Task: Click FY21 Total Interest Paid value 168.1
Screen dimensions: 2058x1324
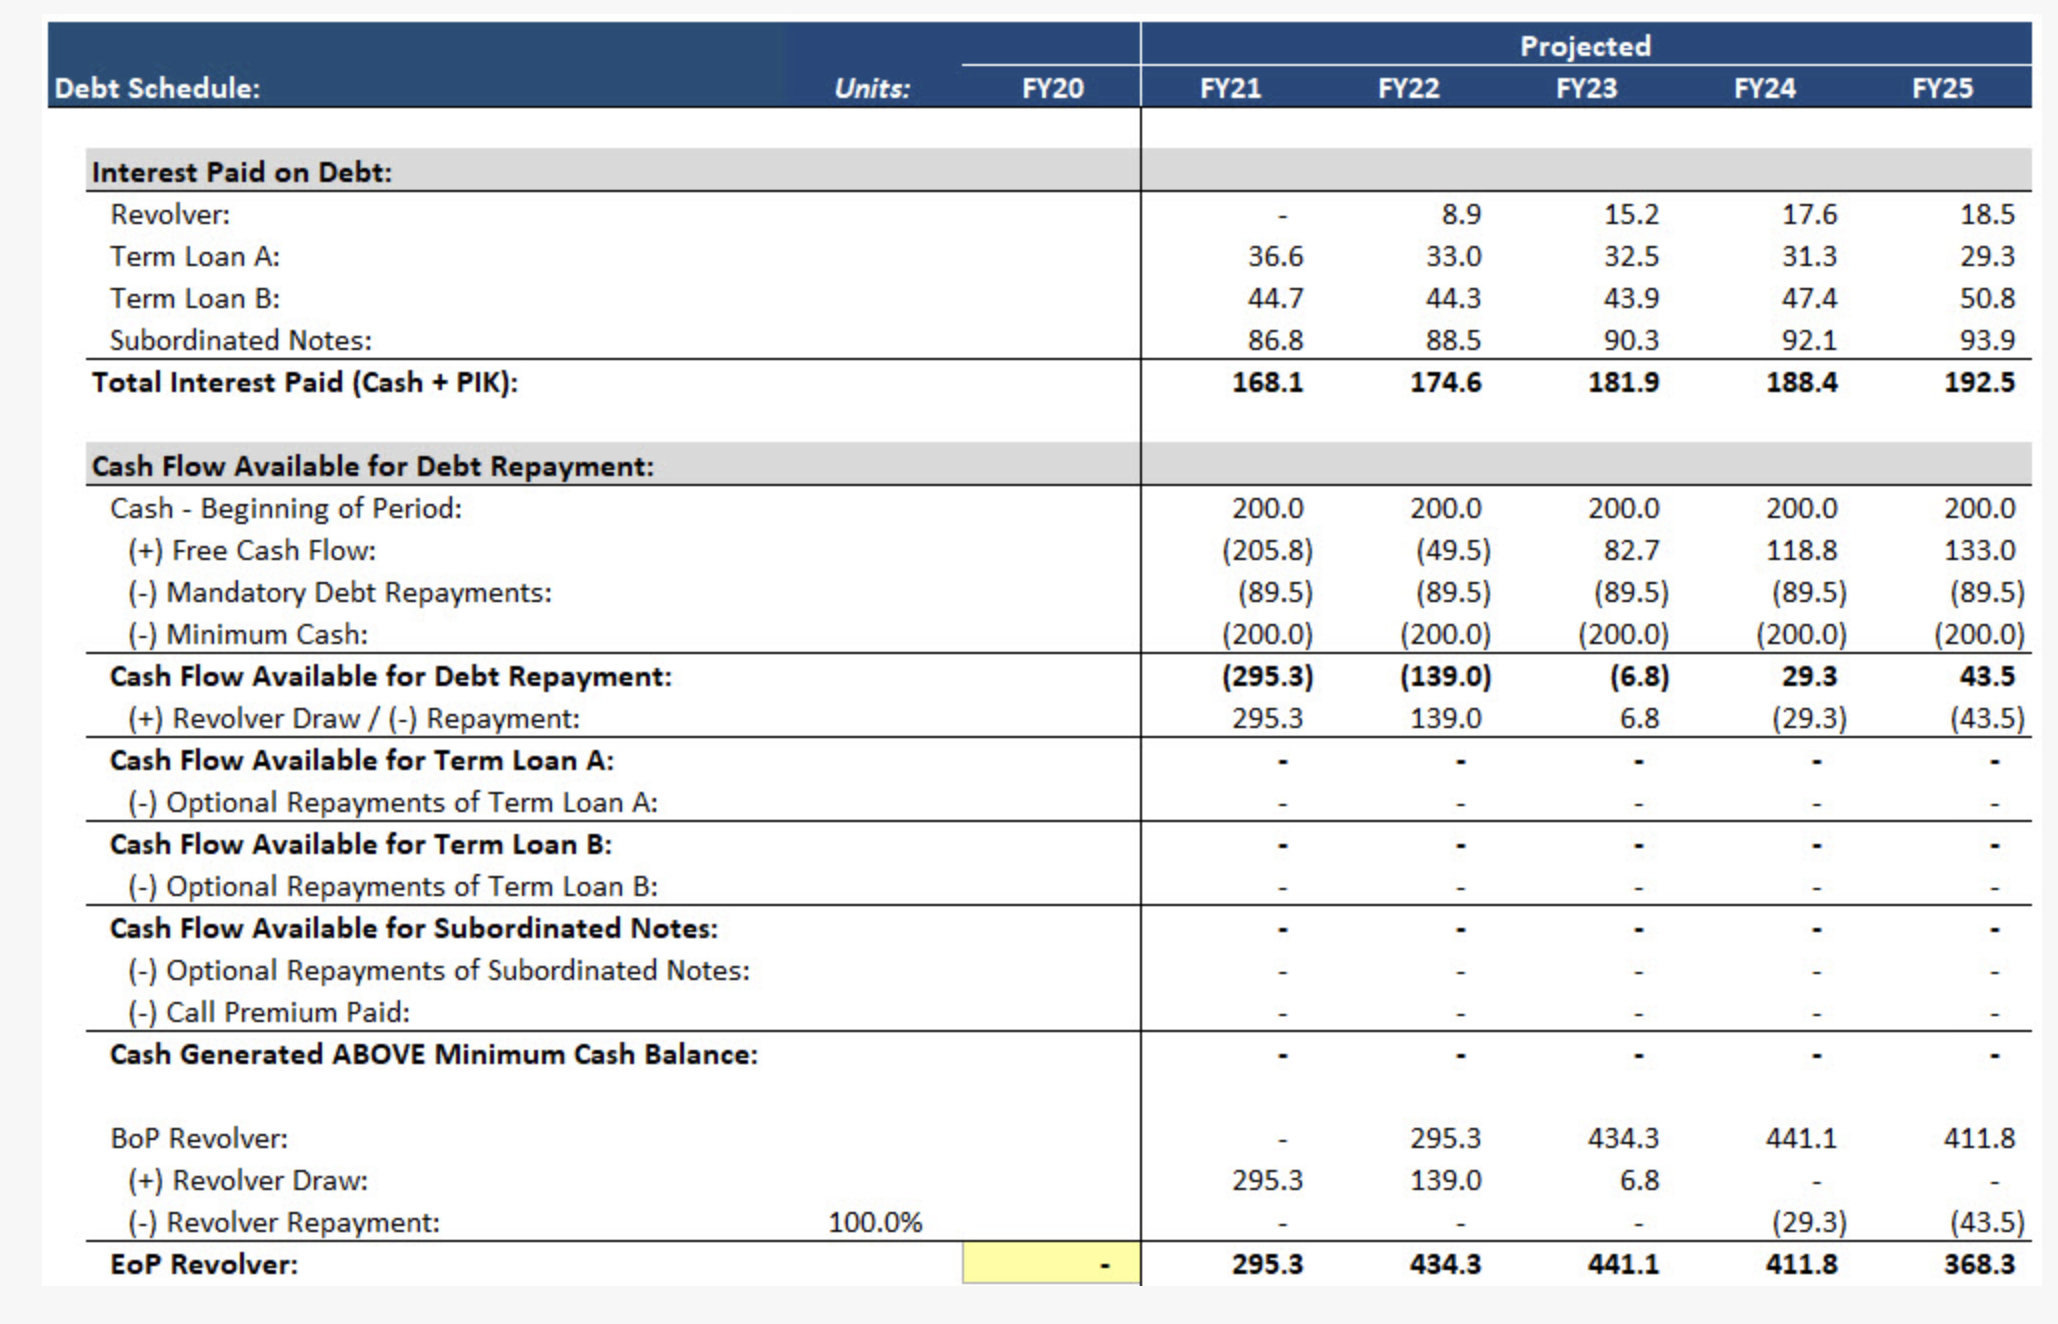Action: coord(1267,382)
